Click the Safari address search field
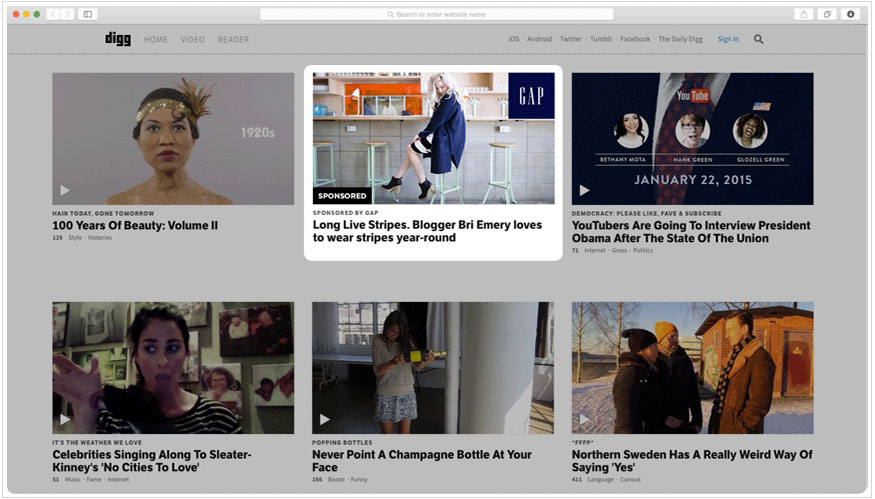Viewport: 875px width, 499px height. [436, 14]
